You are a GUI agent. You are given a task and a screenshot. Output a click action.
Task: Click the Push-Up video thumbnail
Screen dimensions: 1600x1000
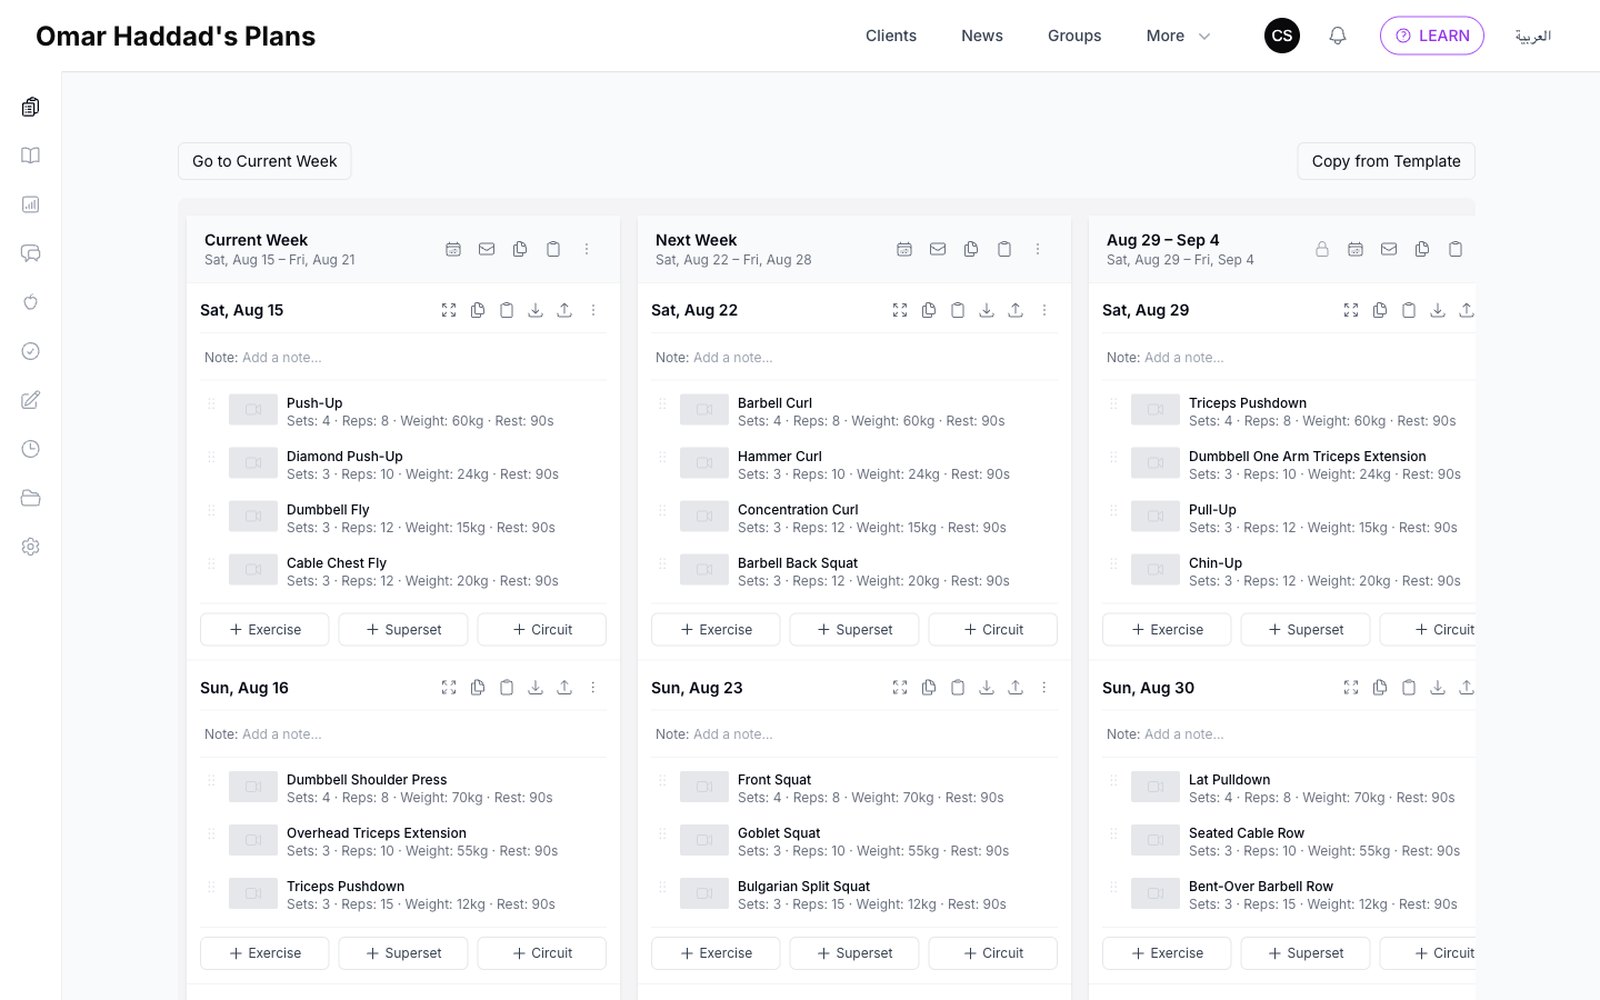pos(253,410)
